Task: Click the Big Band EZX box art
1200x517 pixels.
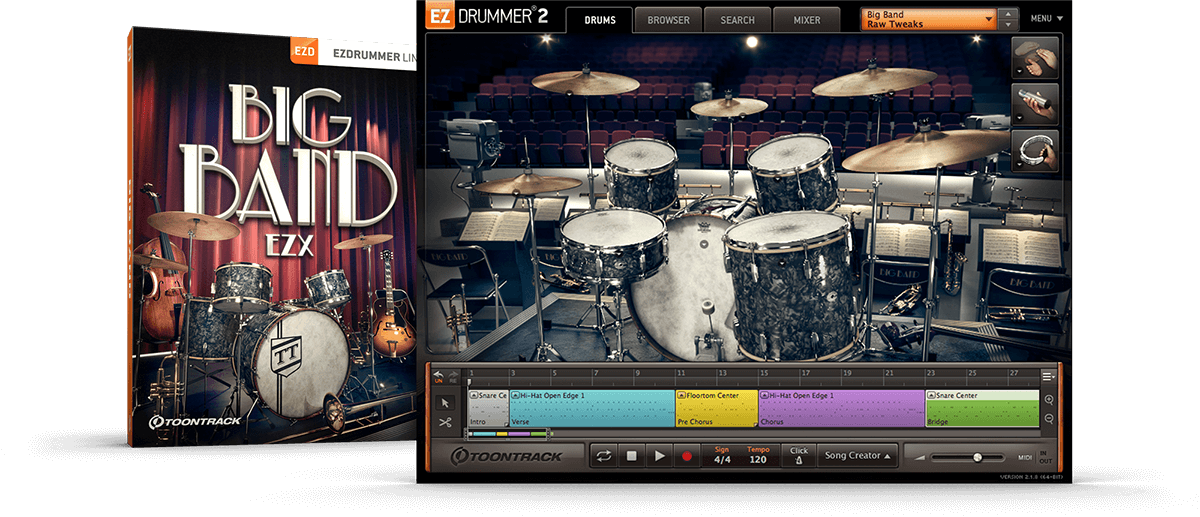Action: click(x=272, y=238)
